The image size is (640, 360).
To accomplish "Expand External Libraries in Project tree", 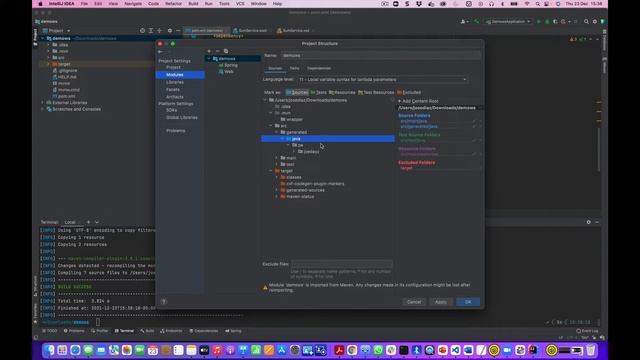I will (x=43, y=103).
